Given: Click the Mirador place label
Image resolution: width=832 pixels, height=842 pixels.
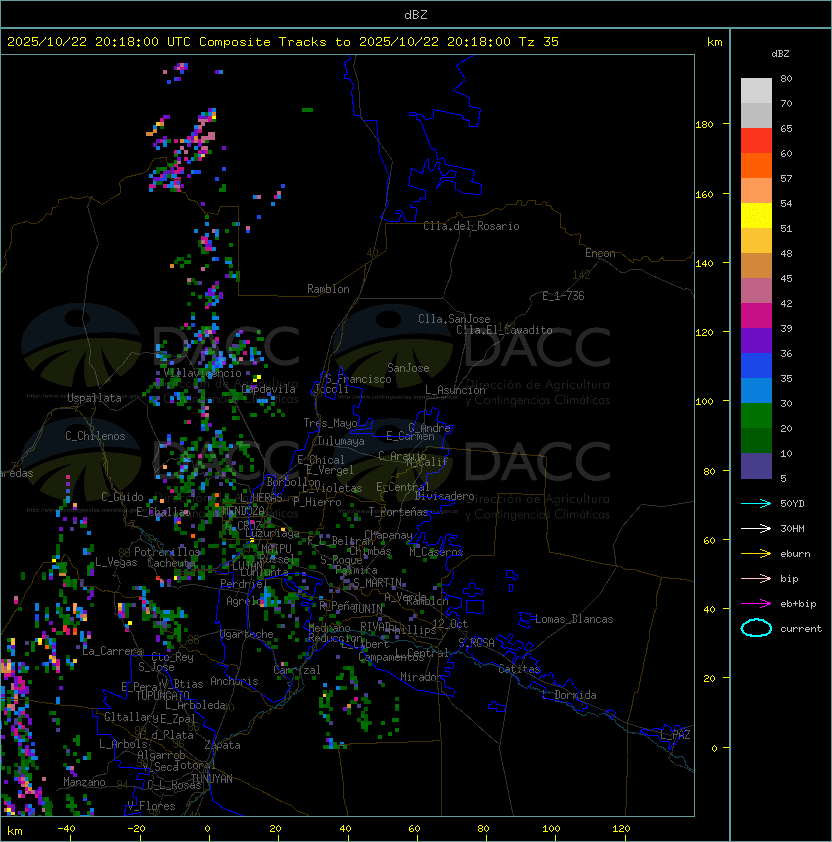Looking at the screenshot, I should pyautogui.click(x=421, y=677).
